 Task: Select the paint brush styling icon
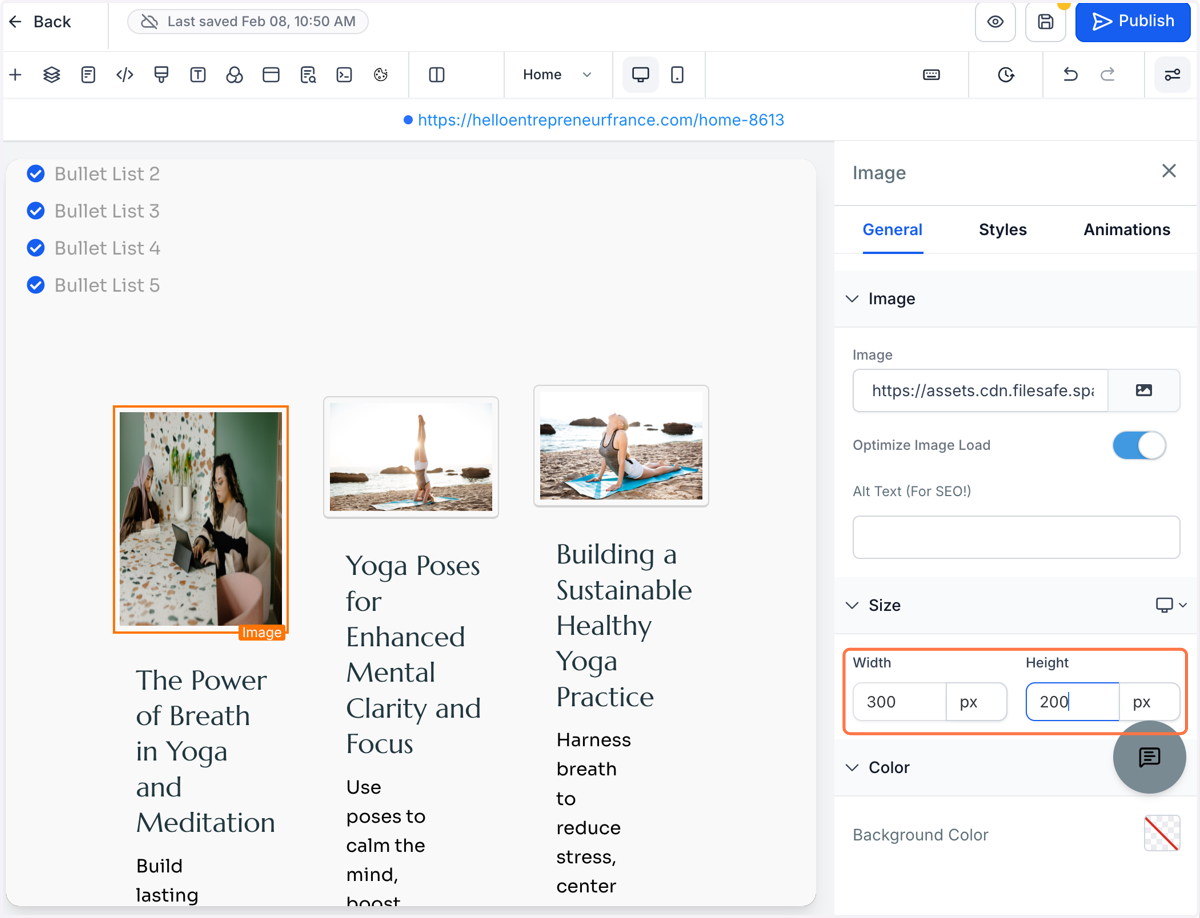click(161, 75)
